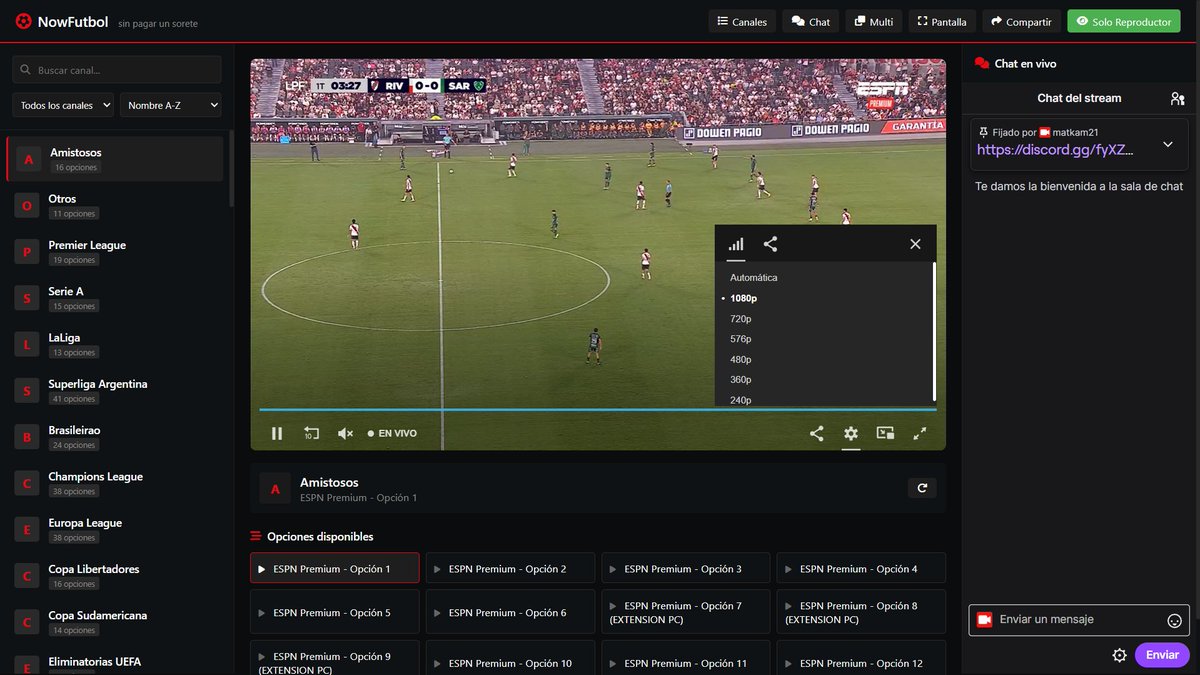The width and height of the screenshot is (1200, 675).
Task: Click the reload stream icon next to Amistosos
Action: point(921,487)
